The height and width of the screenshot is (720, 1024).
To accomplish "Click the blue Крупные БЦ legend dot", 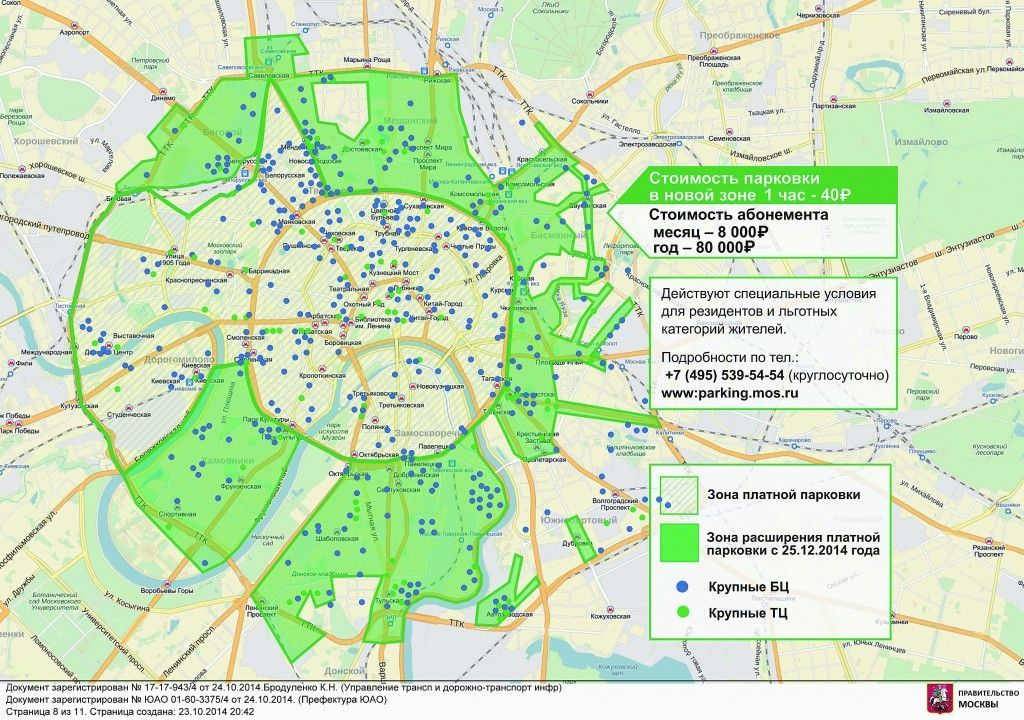I will 681,583.
